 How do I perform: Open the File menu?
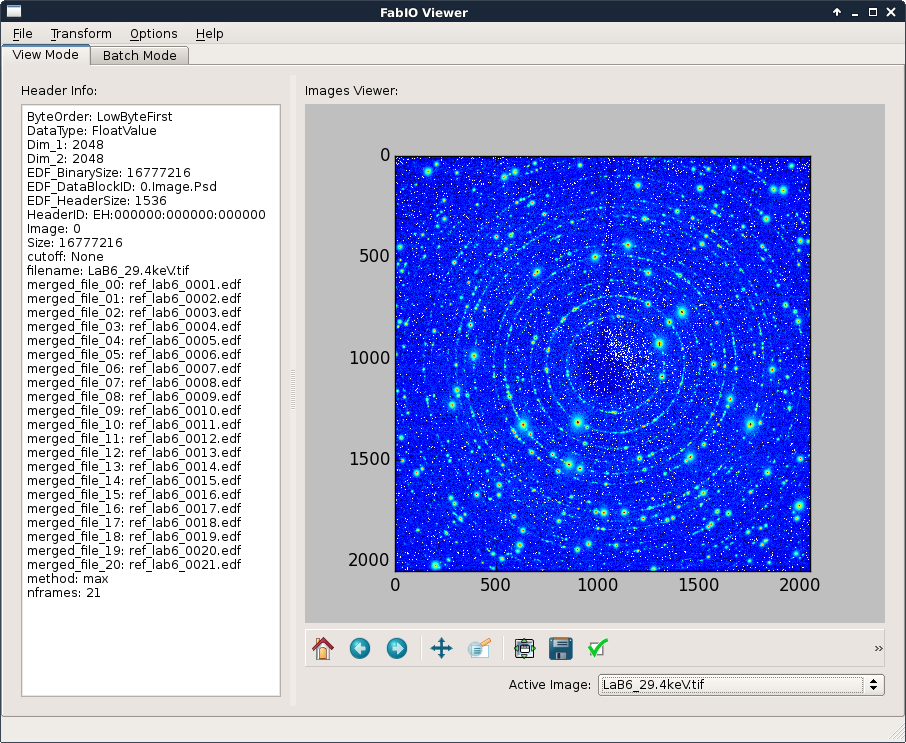coord(22,34)
